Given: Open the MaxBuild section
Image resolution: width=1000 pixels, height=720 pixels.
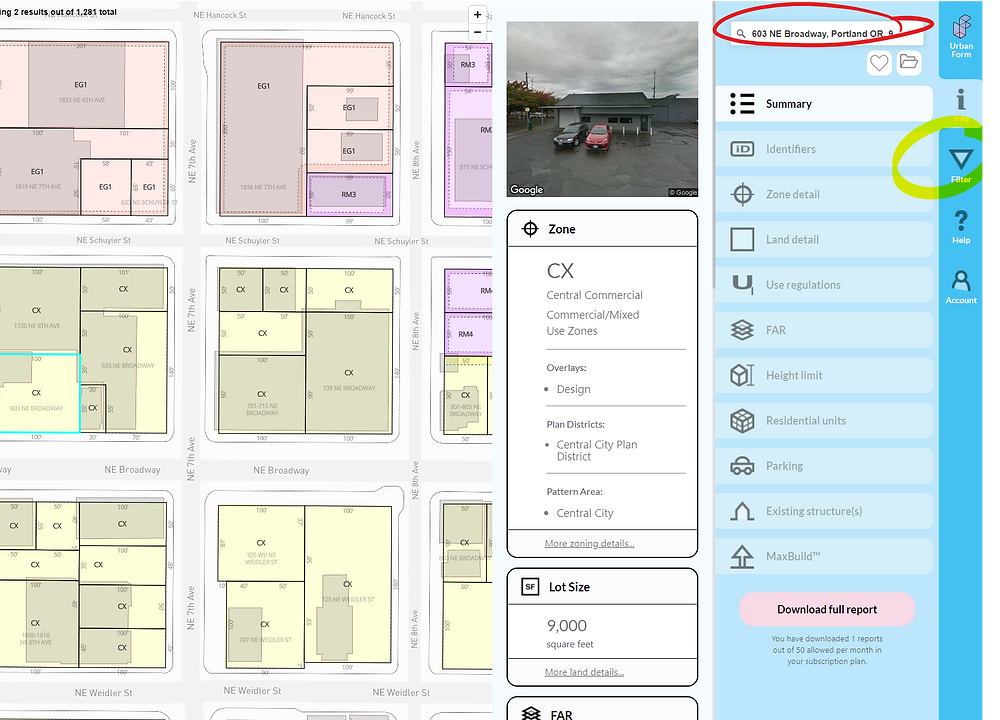Looking at the screenshot, I should [x=824, y=557].
